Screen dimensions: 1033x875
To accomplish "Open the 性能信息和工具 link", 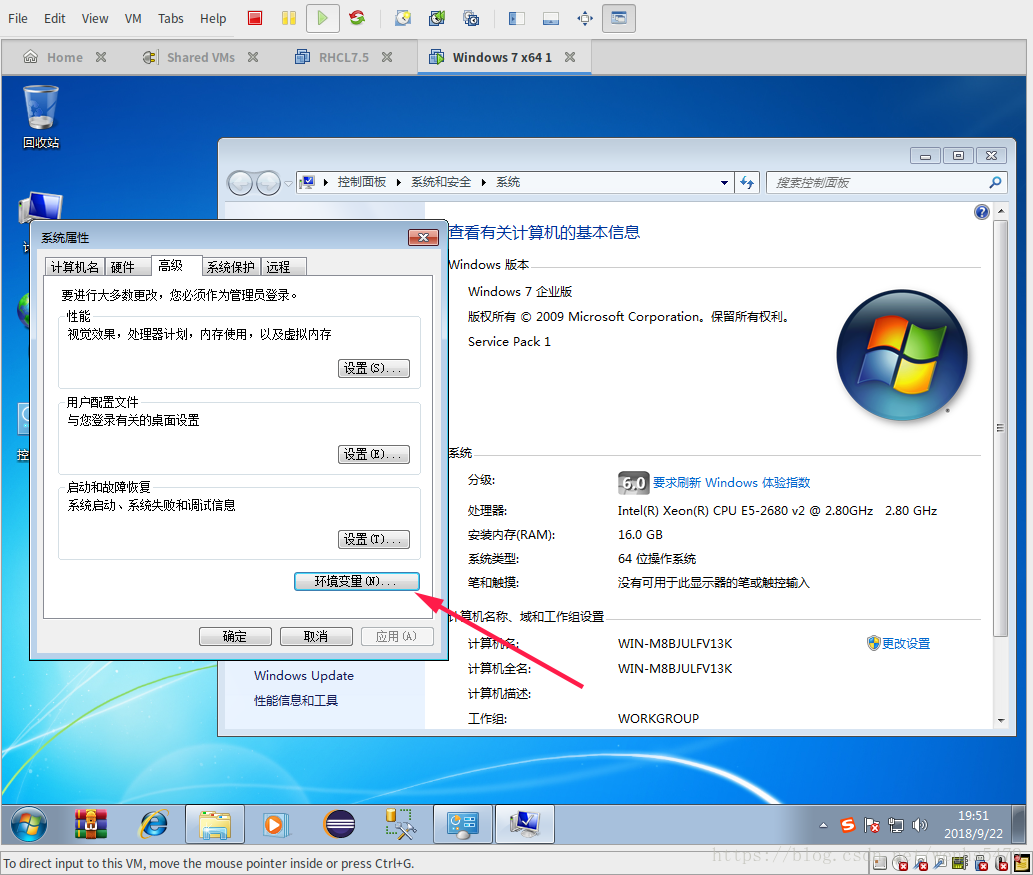I will [x=296, y=700].
